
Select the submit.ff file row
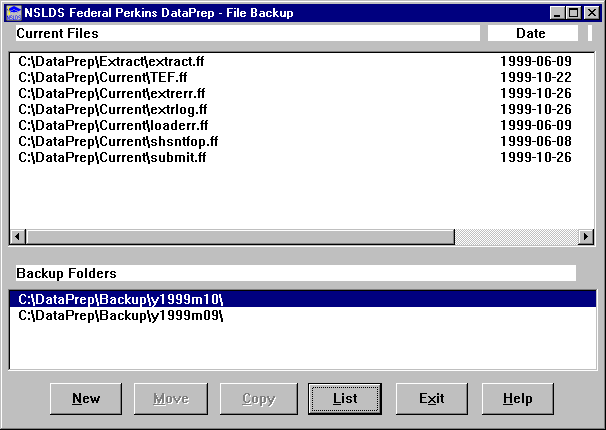302,158
